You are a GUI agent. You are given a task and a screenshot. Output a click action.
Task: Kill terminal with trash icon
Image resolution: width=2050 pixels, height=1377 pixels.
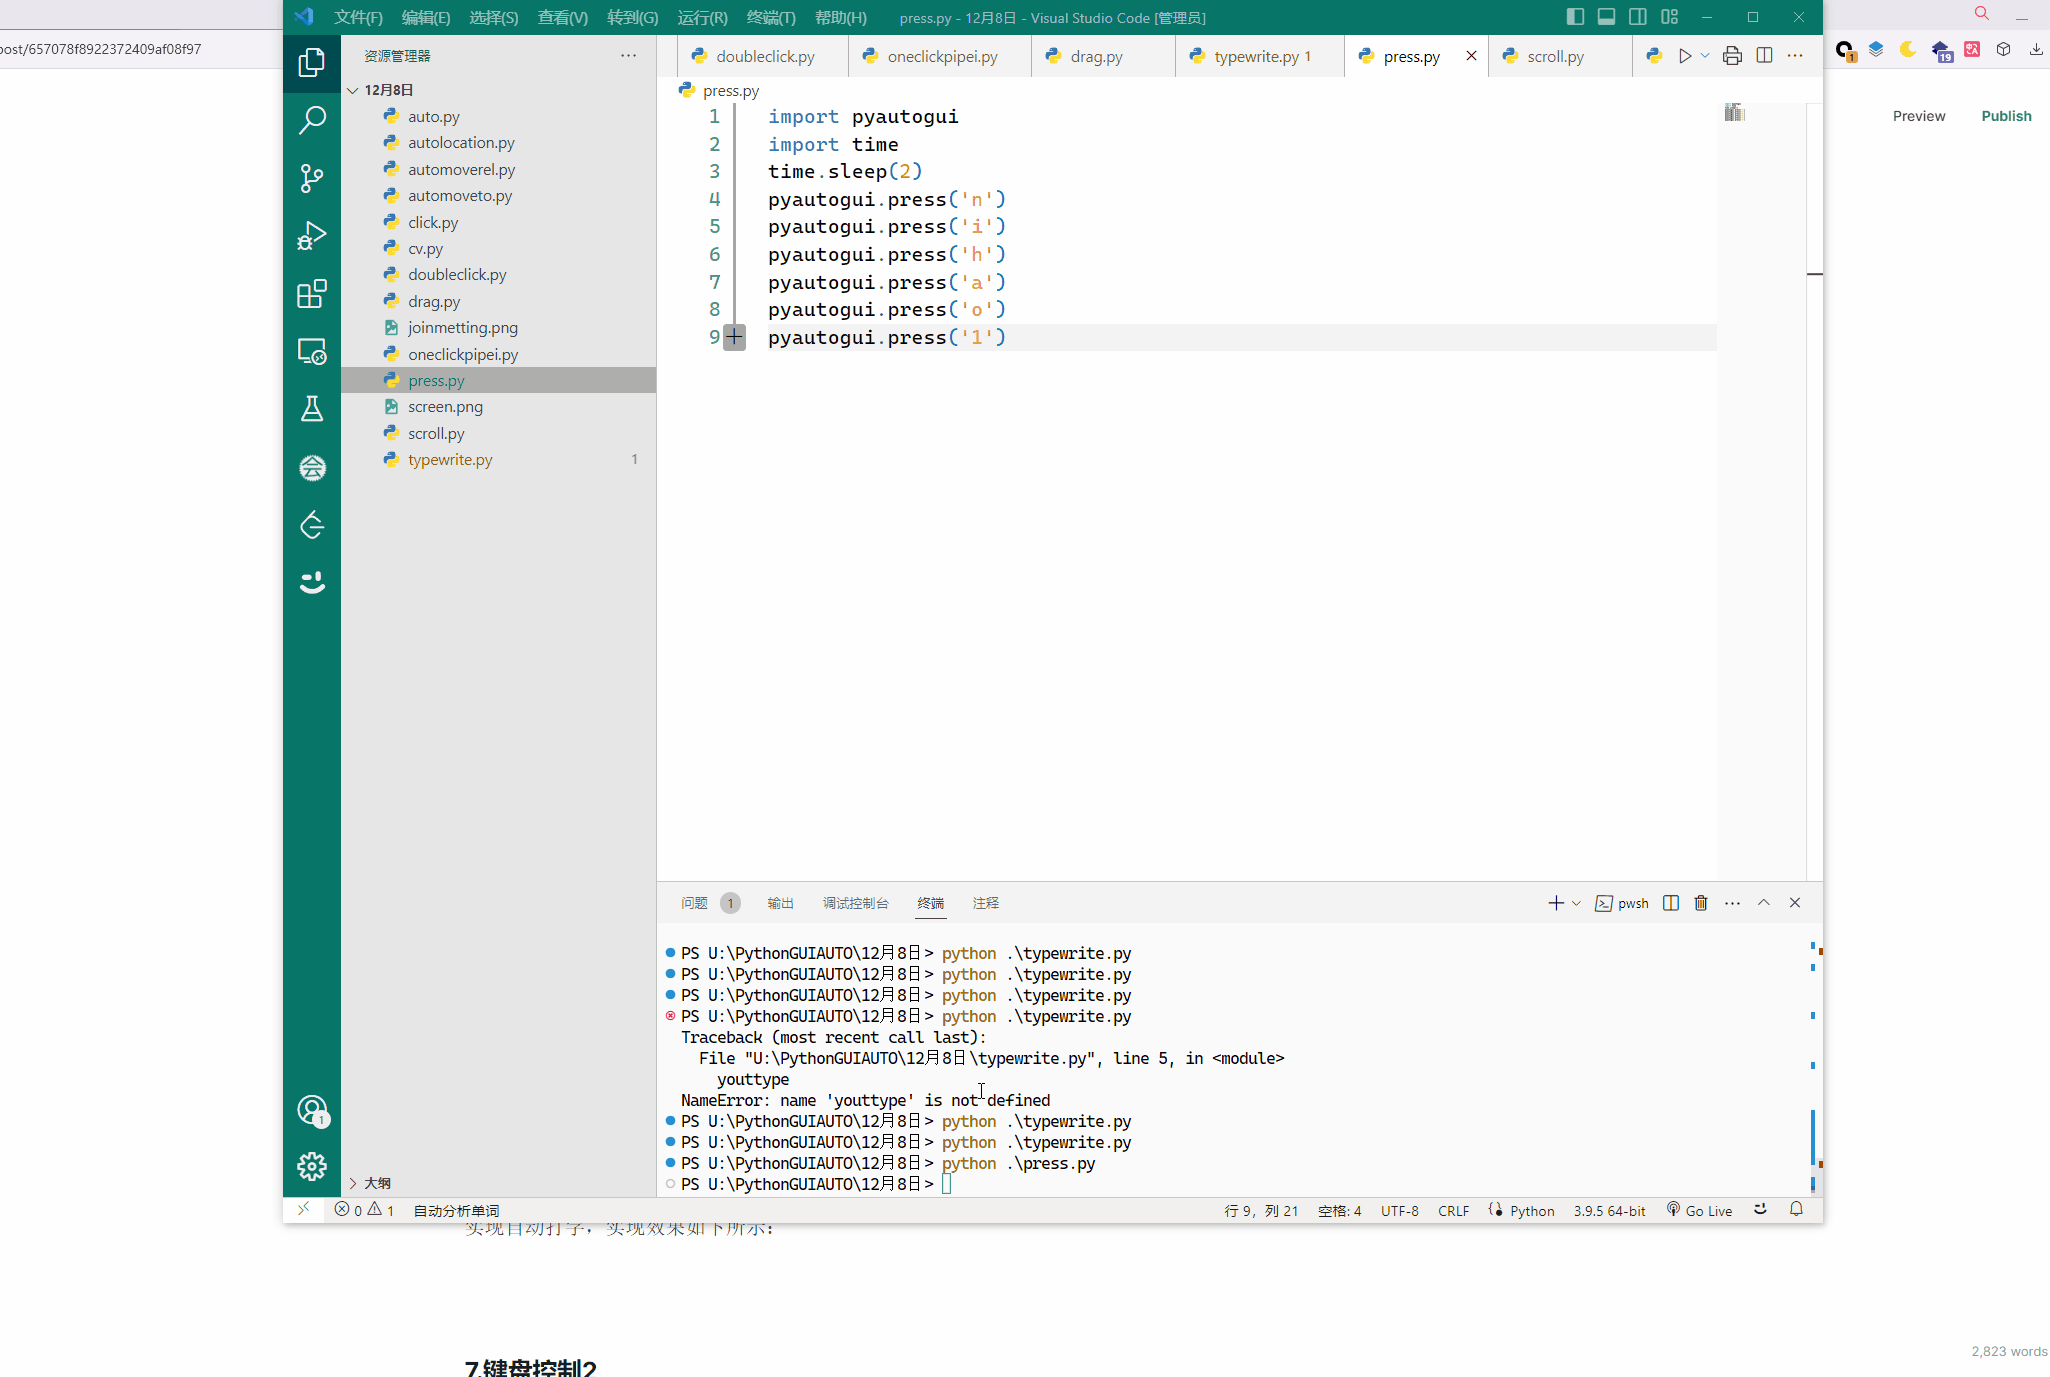(x=1700, y=903)
